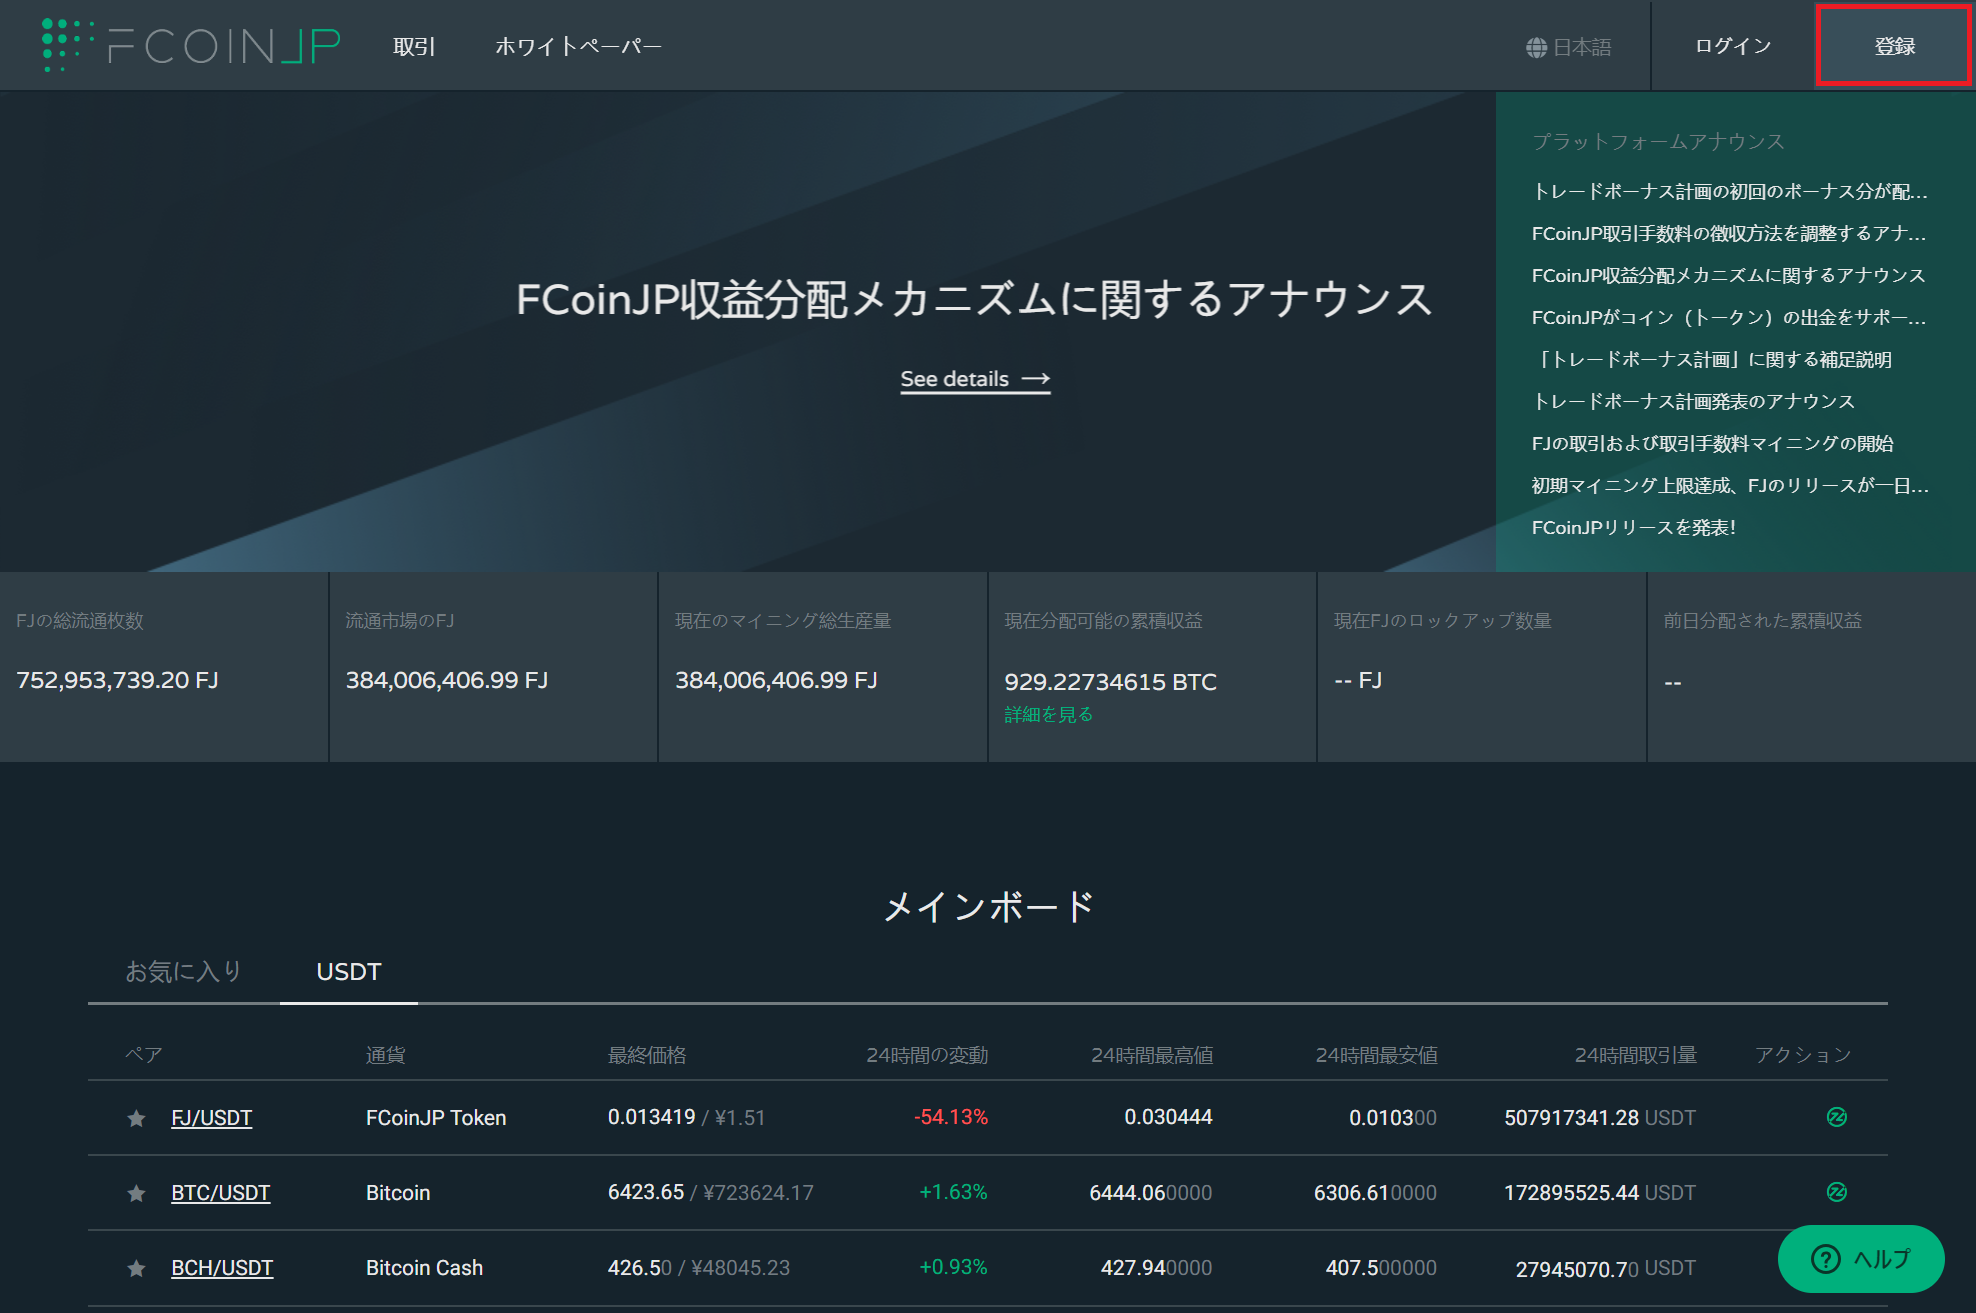The height and width of the screenshot is (1313, 1976).
Task: Click the 詳細を見る link
Action: pos(1049,715)
